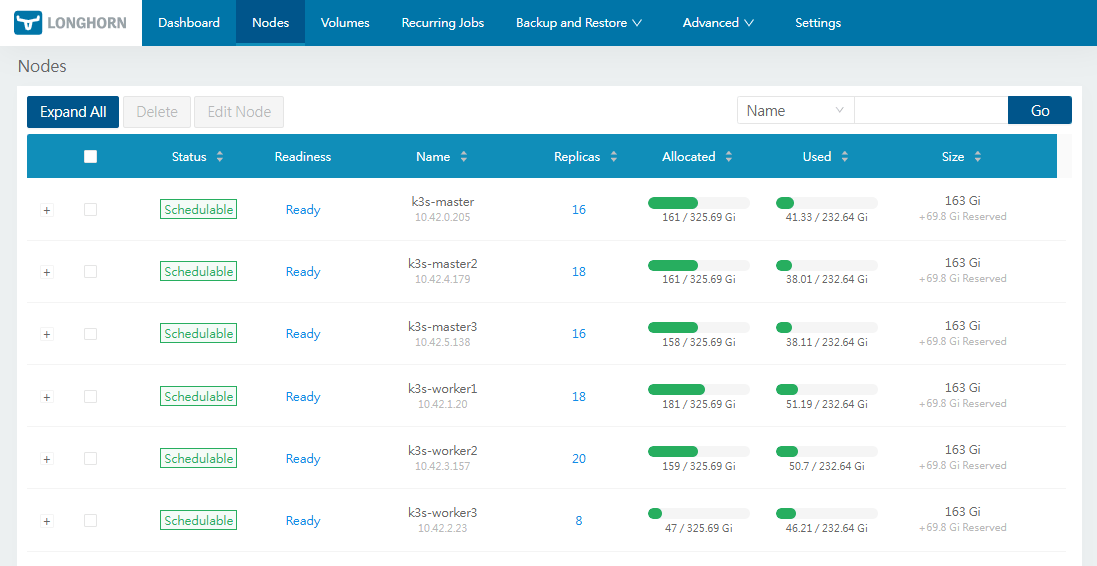The height and width of the screenshot is (566, 1097).
Task: Click the node name k3s-master
Action: click(x=443, y=201)
